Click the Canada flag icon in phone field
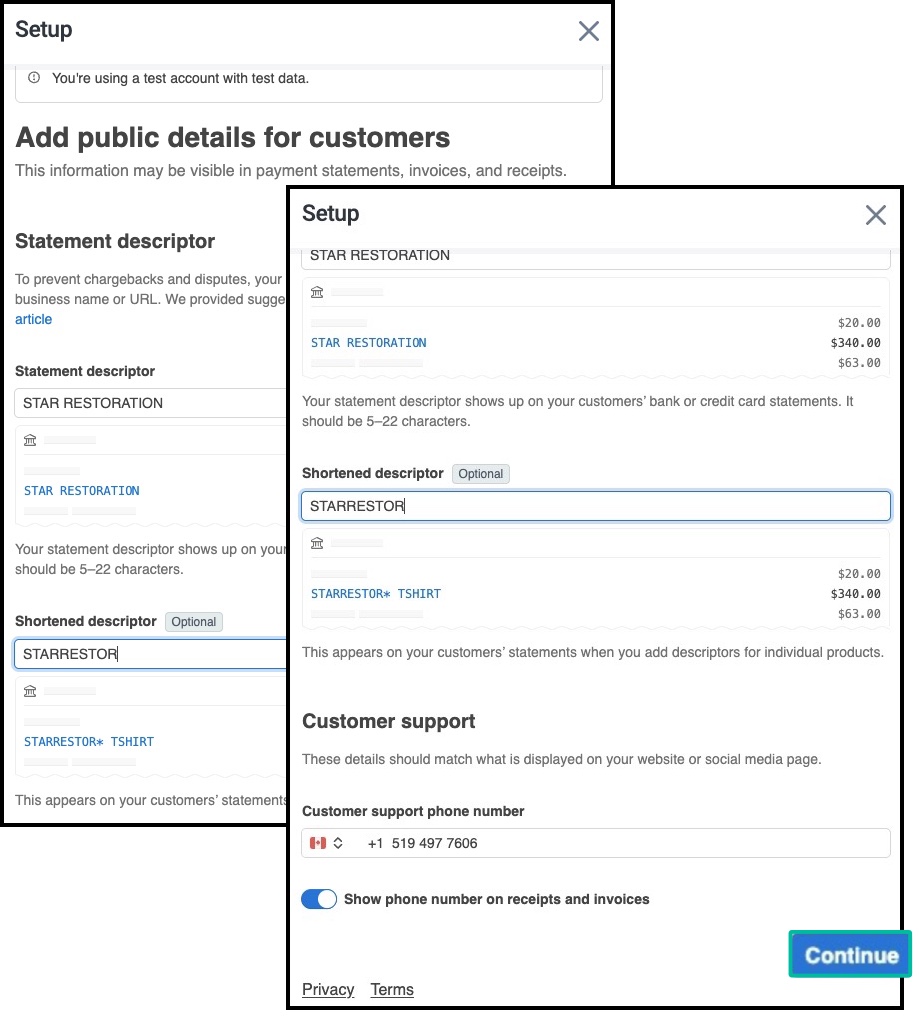Image resolution: width=919 pixels, height=1018 pixels. [x=318, y=843]
